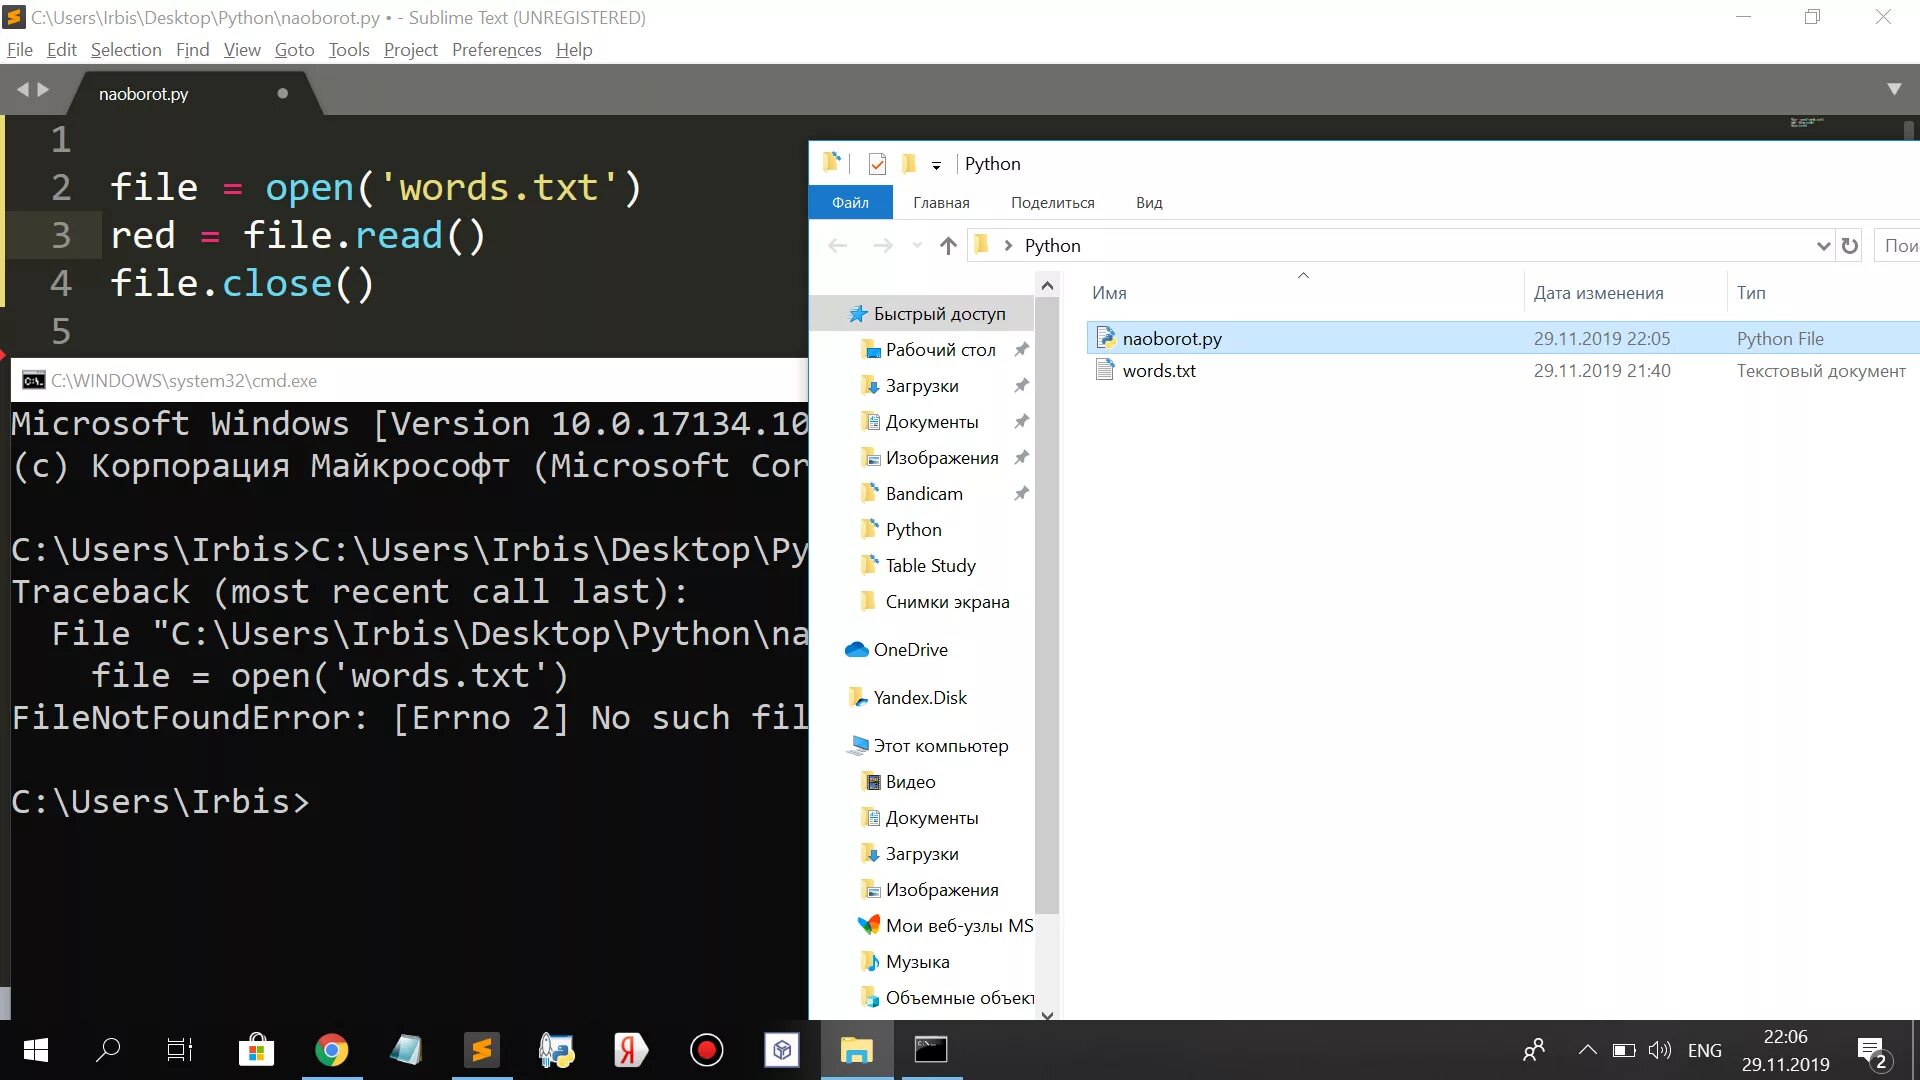Click the Help menu item in Sublime Text

pos(574,49)
